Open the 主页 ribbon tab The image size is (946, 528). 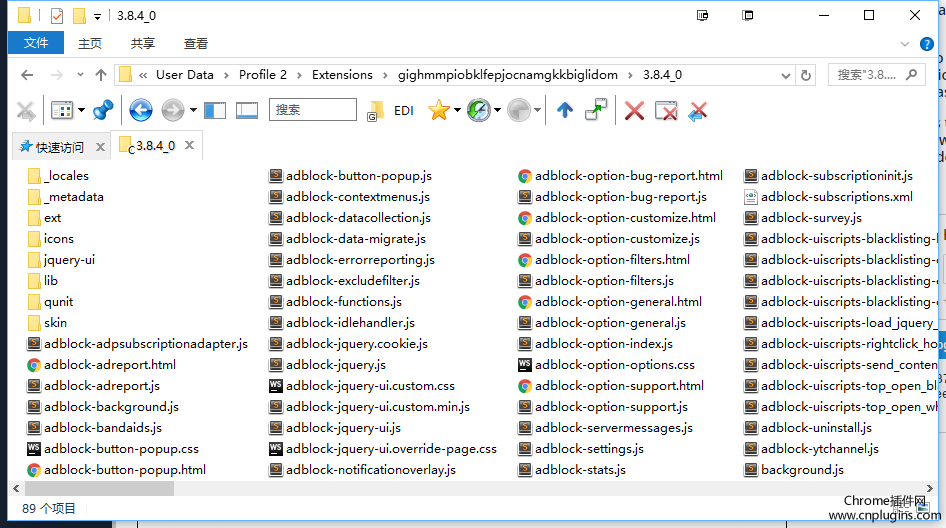pyautogui.click(x=90, y=43)
